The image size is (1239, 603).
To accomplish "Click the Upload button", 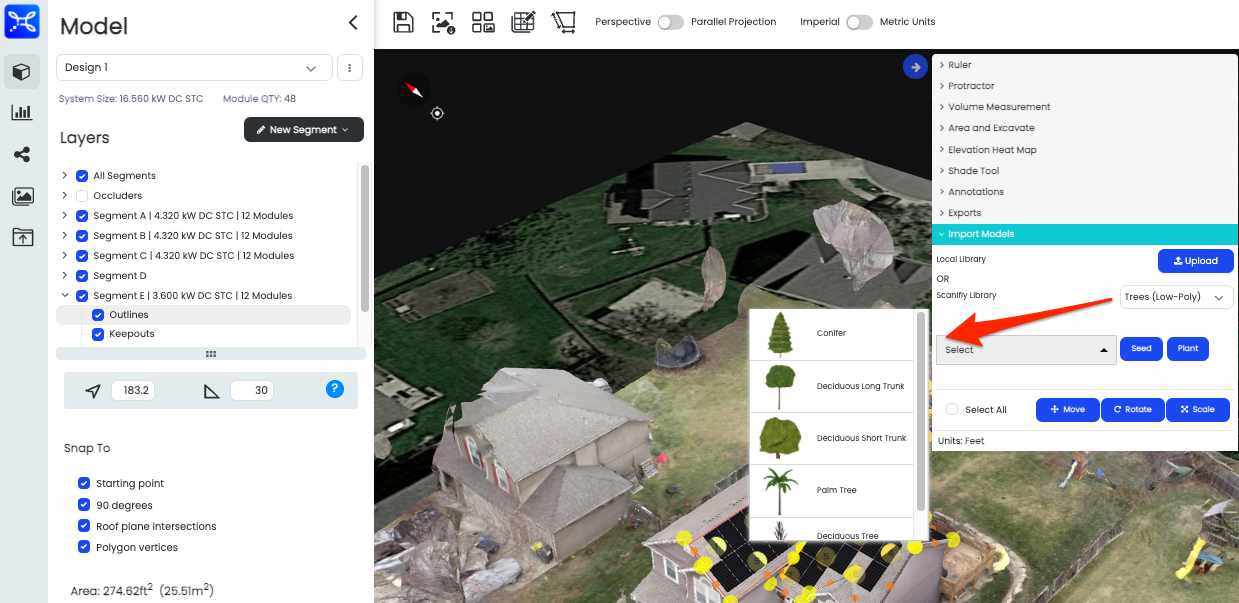I will click(x=1195, y=261).
